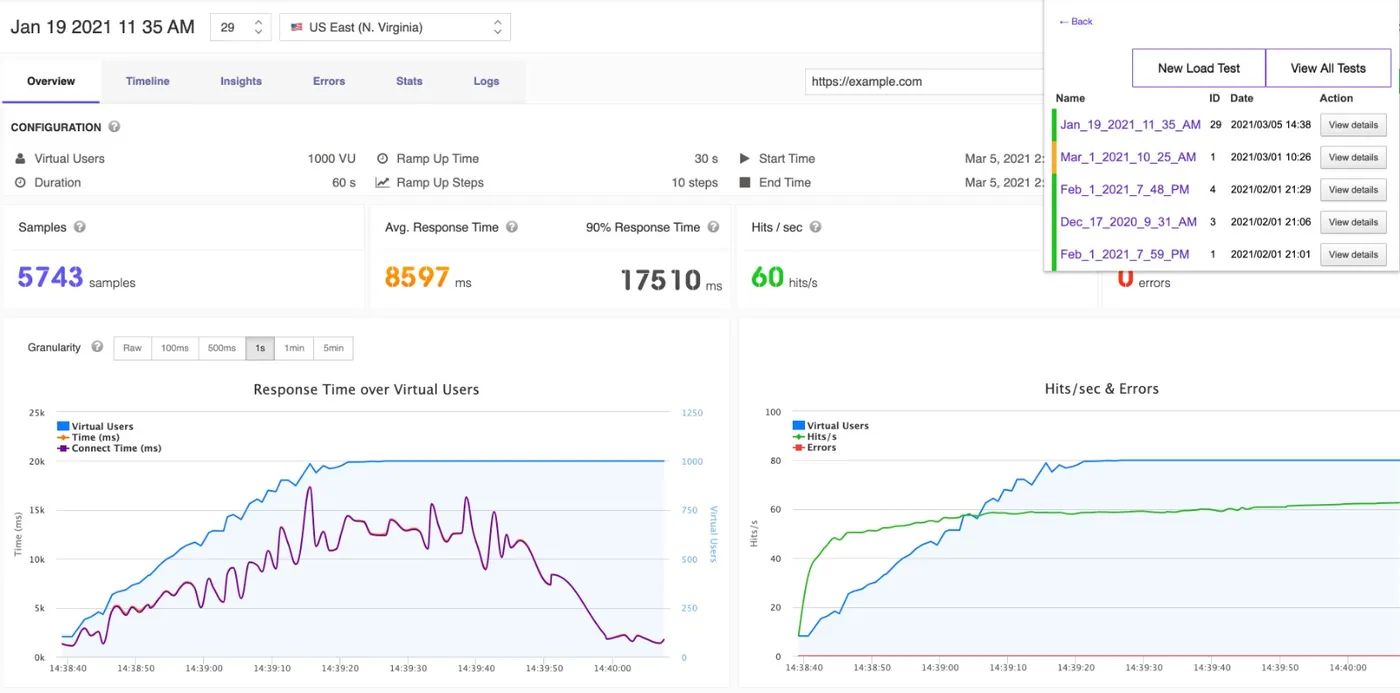Open the Feb_1_2021_7_59_PM test link
The image size is (1400, 693).
[1124, 254]
